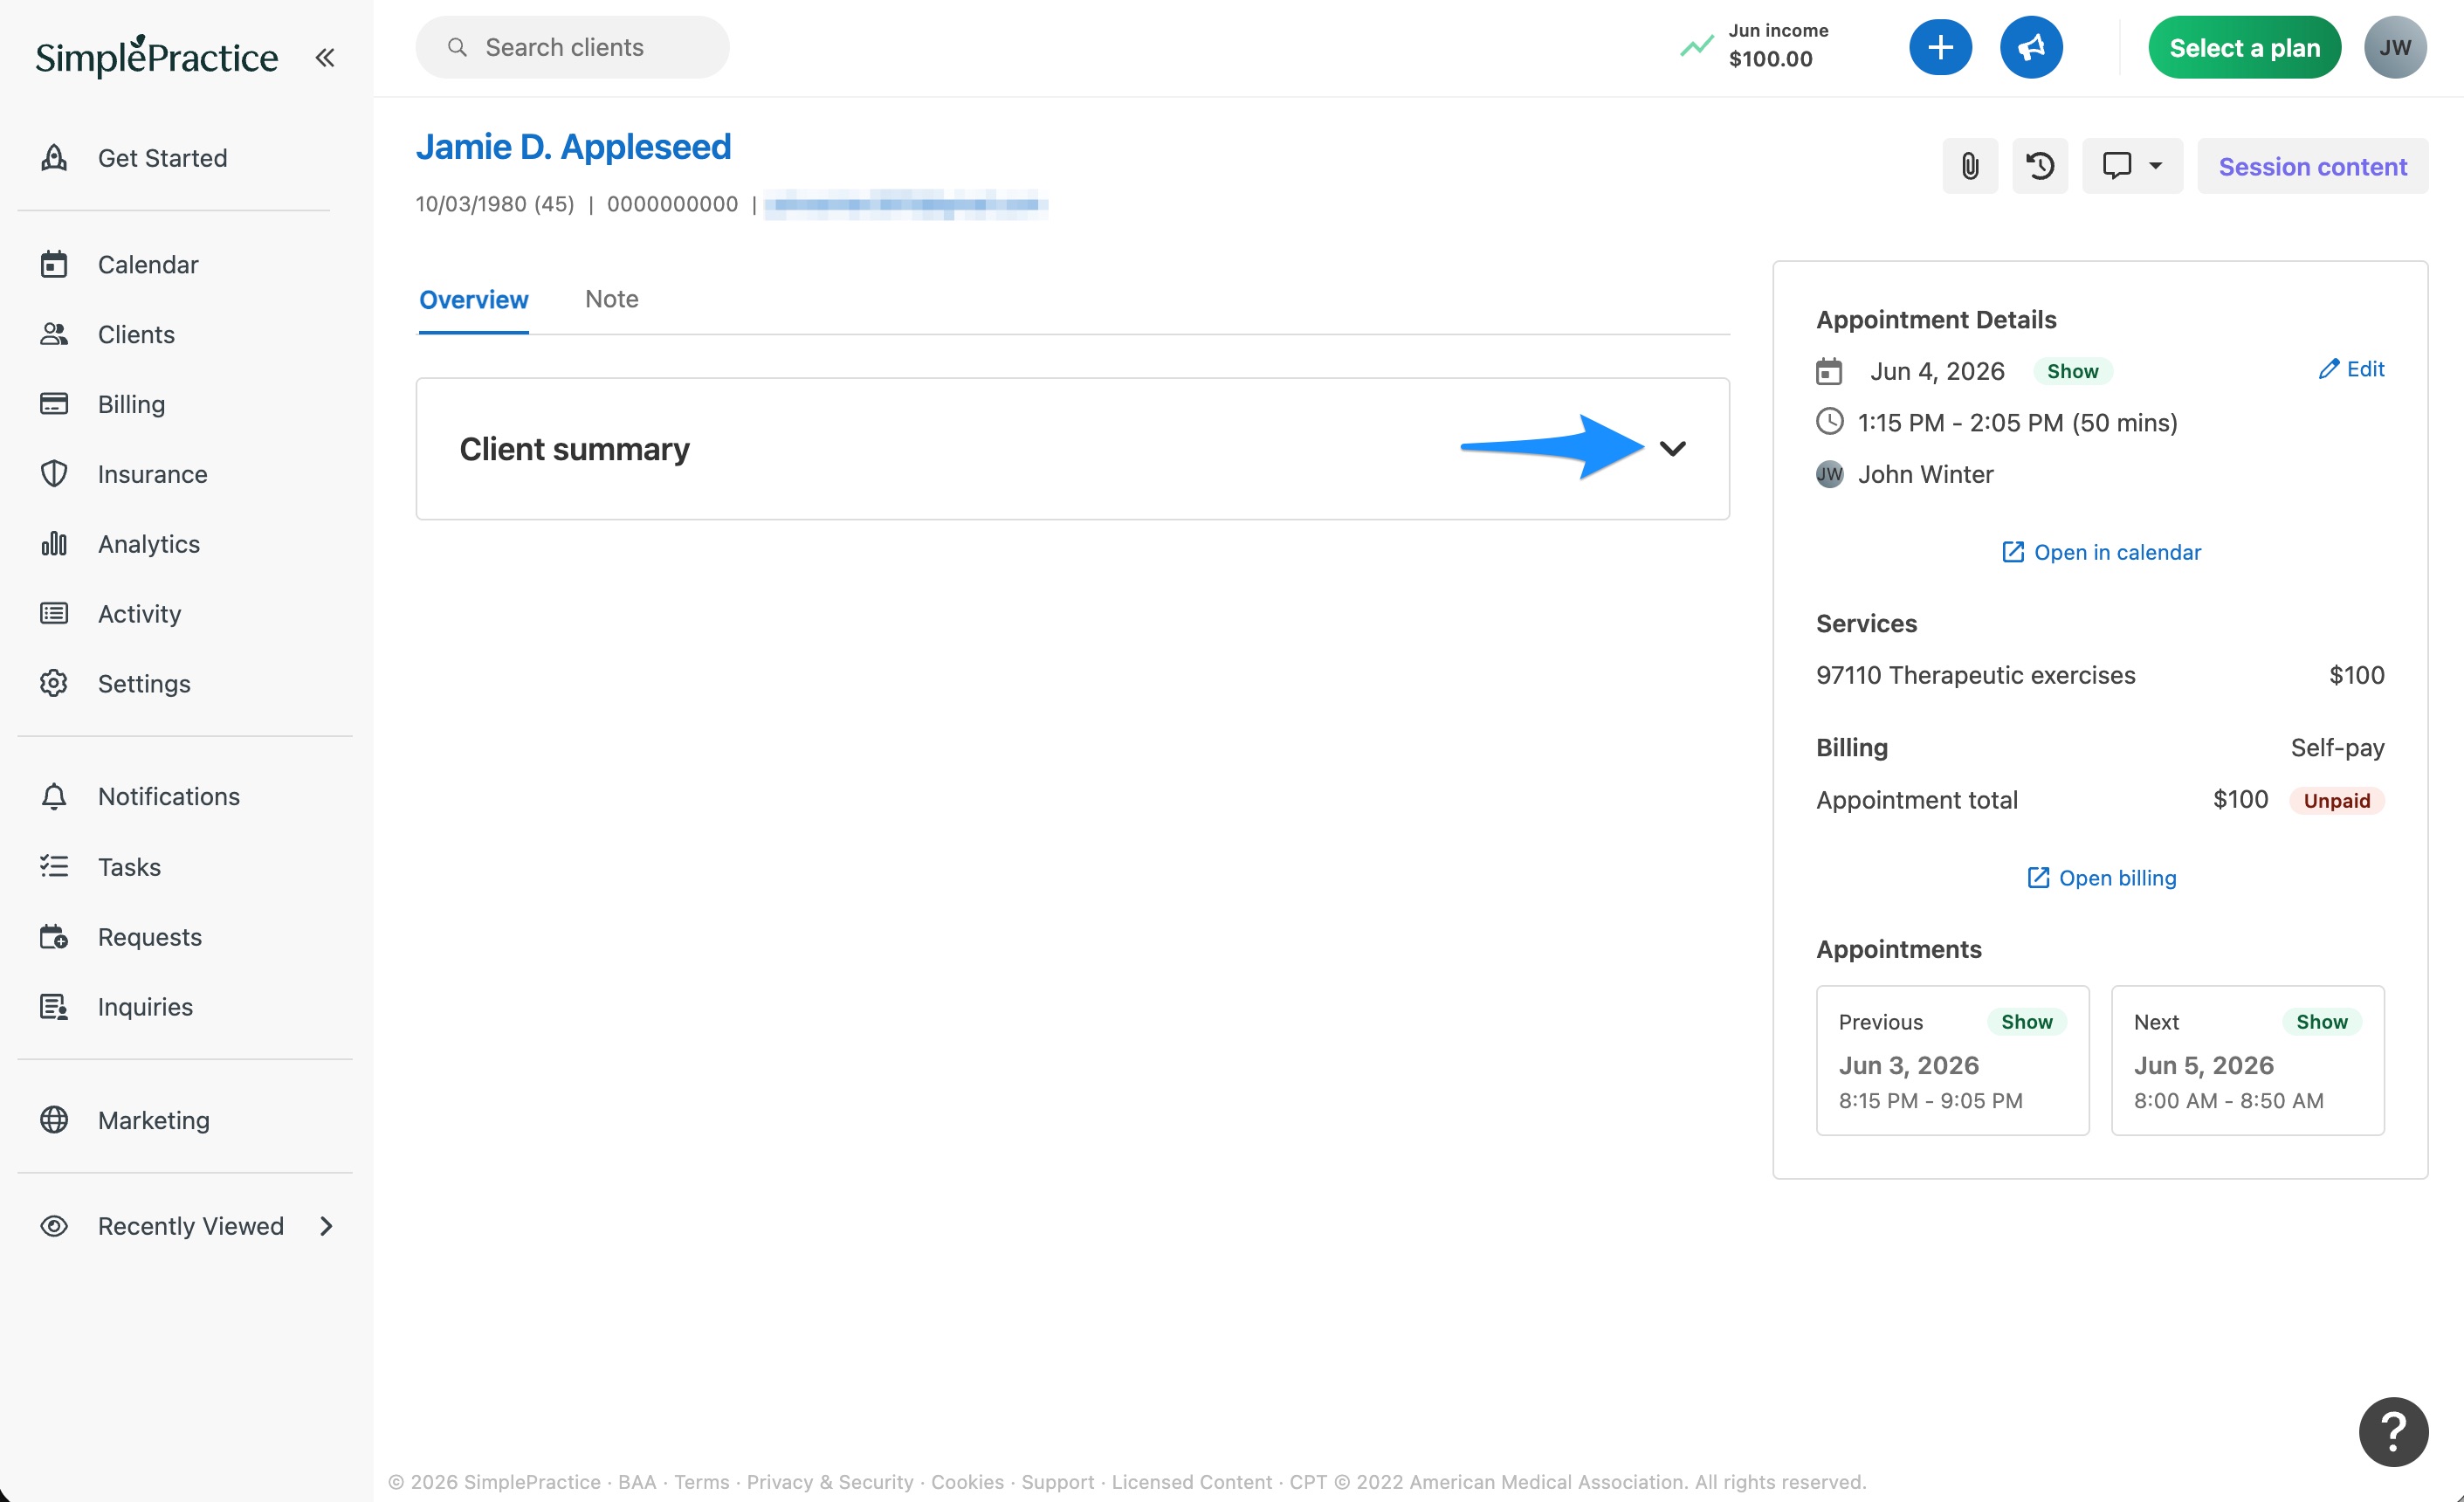Click the Select a plan button
This screenshot has width=2464, height=1502.
tap(2244, 47)
